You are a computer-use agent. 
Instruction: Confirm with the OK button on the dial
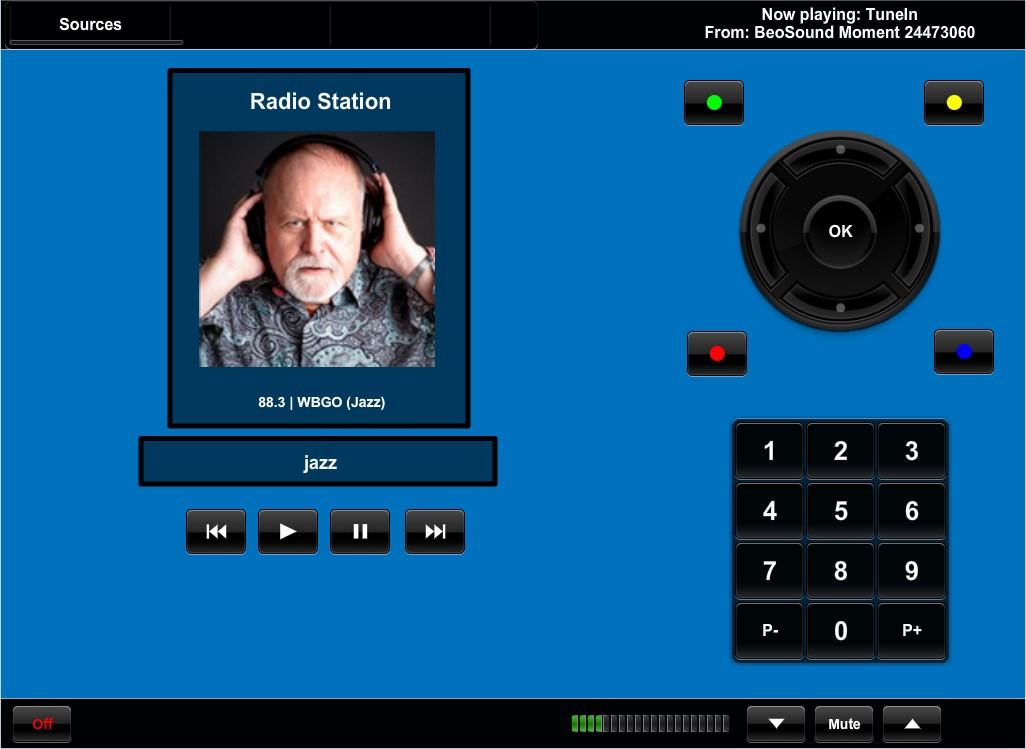(840, 231)
